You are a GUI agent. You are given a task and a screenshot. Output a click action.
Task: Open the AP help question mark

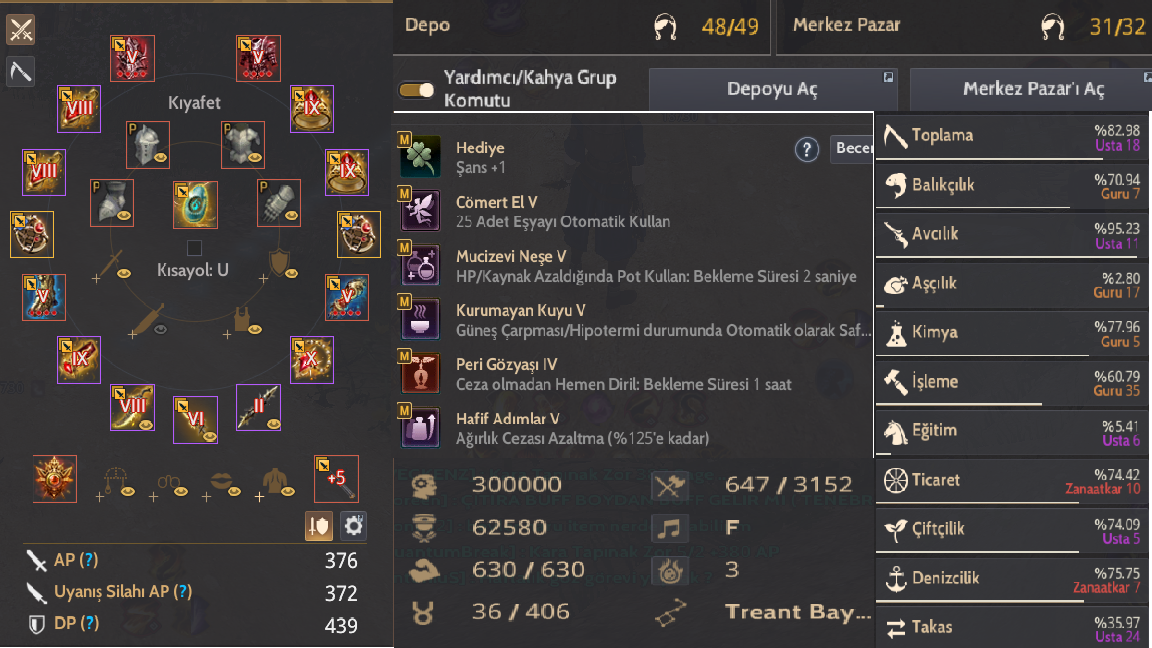[89, 561]
